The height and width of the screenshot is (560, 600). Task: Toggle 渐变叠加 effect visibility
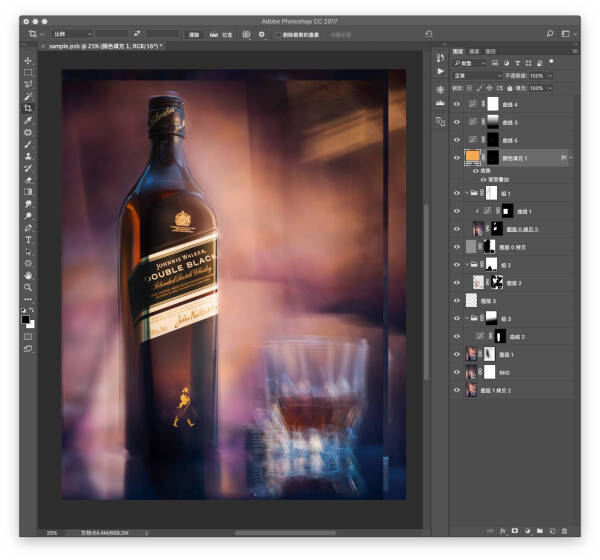click(483, 180)
